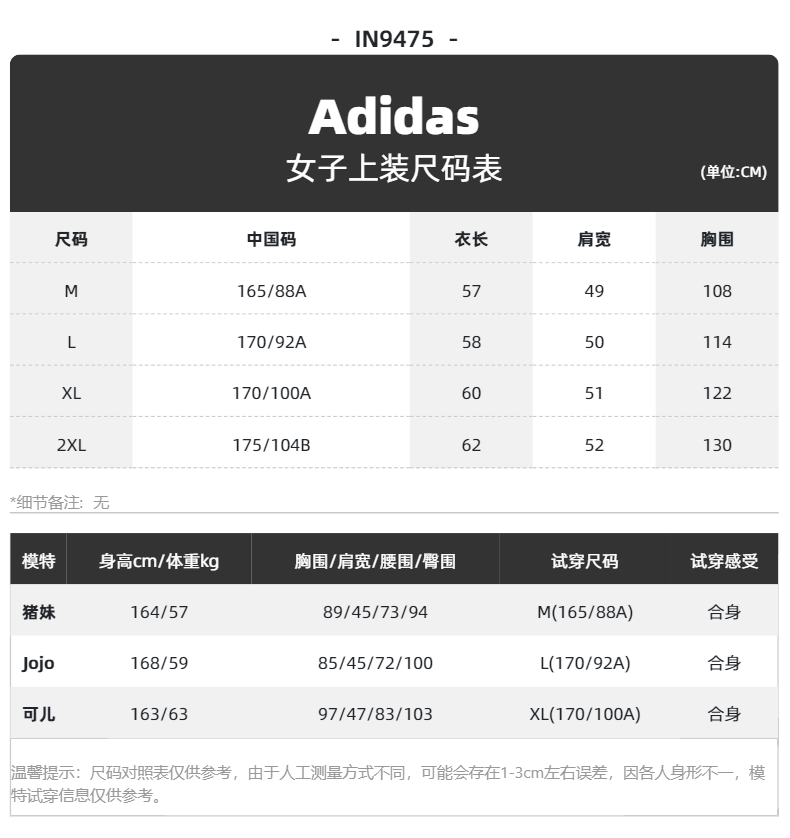Click the IN9475 product code heading
790x838 pixels.
[394, 39]
